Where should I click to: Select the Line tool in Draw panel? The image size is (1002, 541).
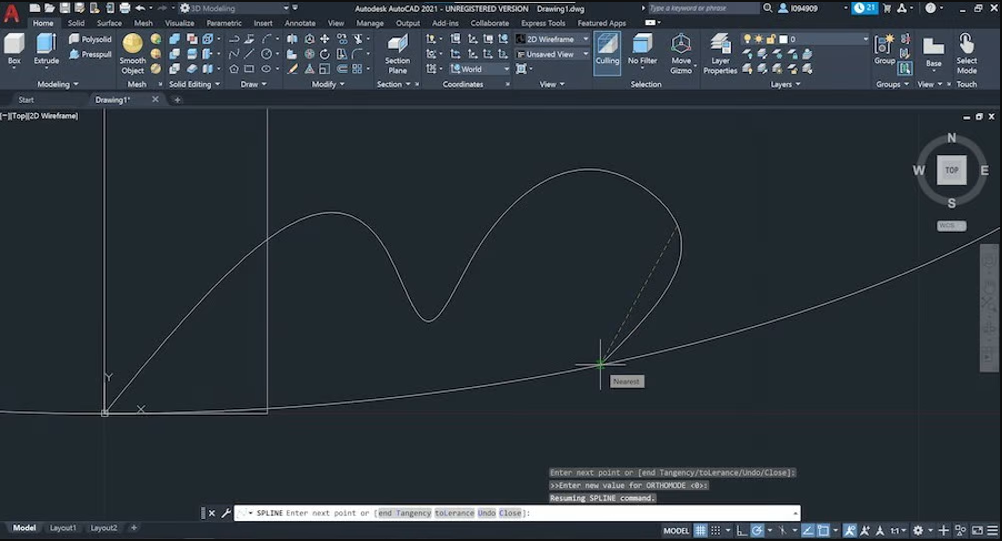tap(249, 54)
